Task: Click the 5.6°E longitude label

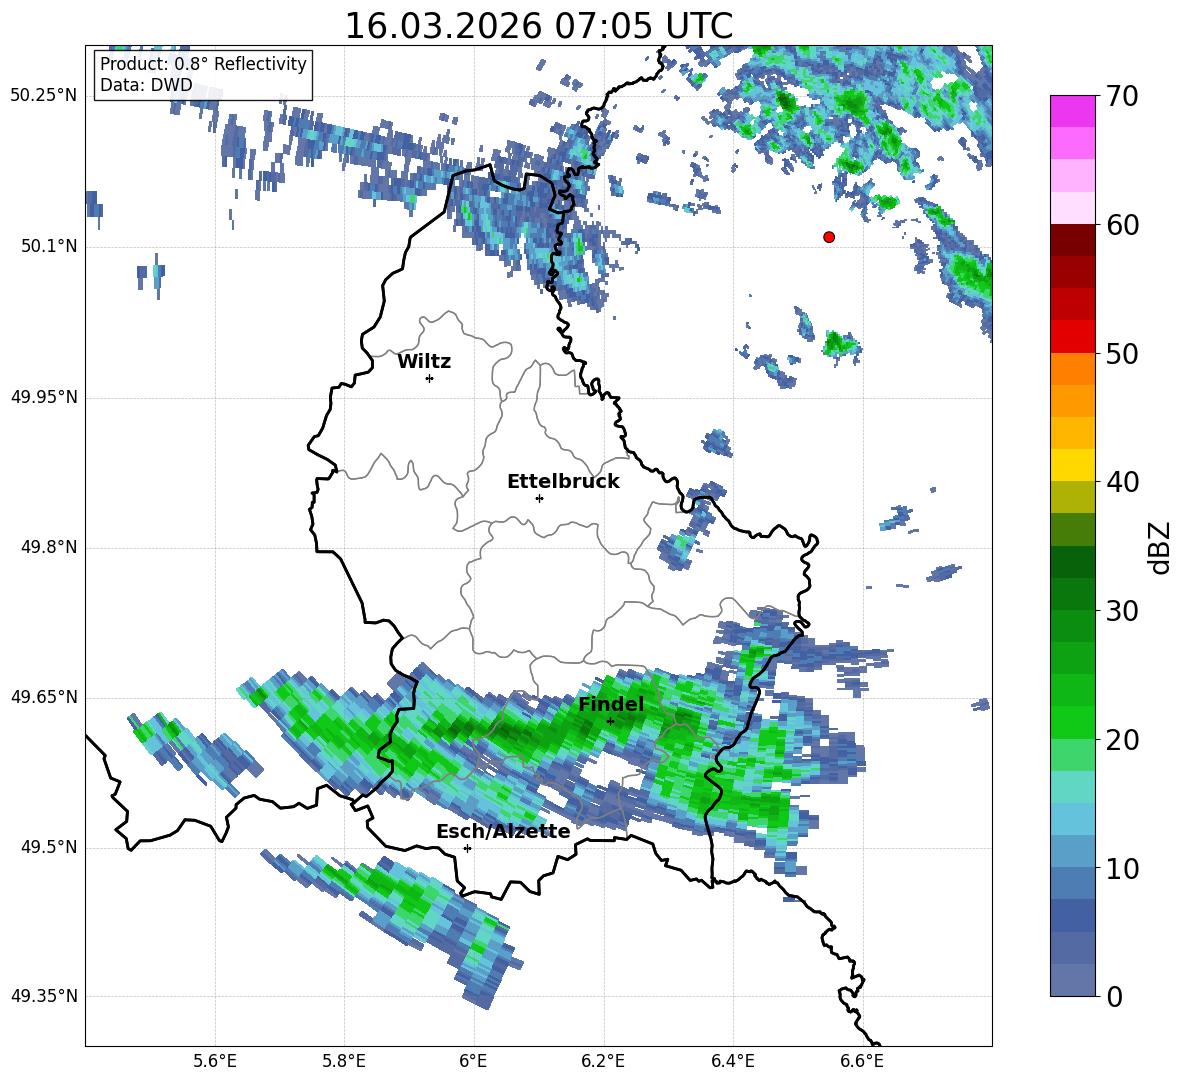Action: pos(215,1061)
